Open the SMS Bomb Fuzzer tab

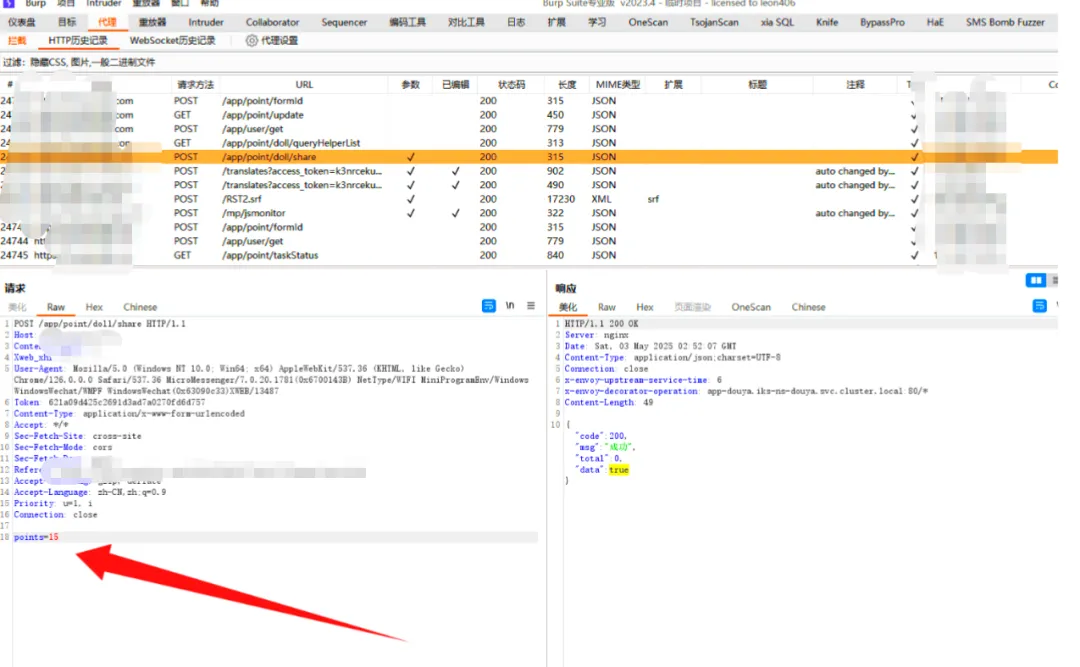point(1005,22)
